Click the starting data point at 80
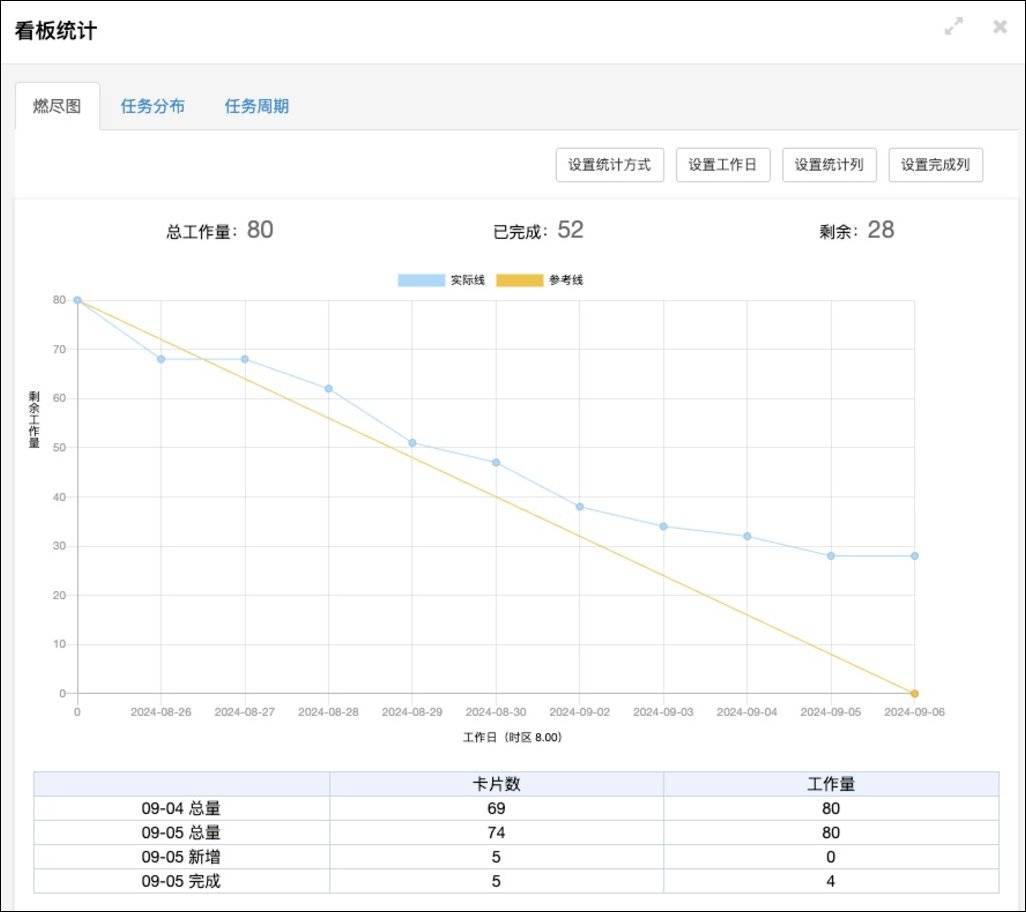 click(x=77, y=300)
